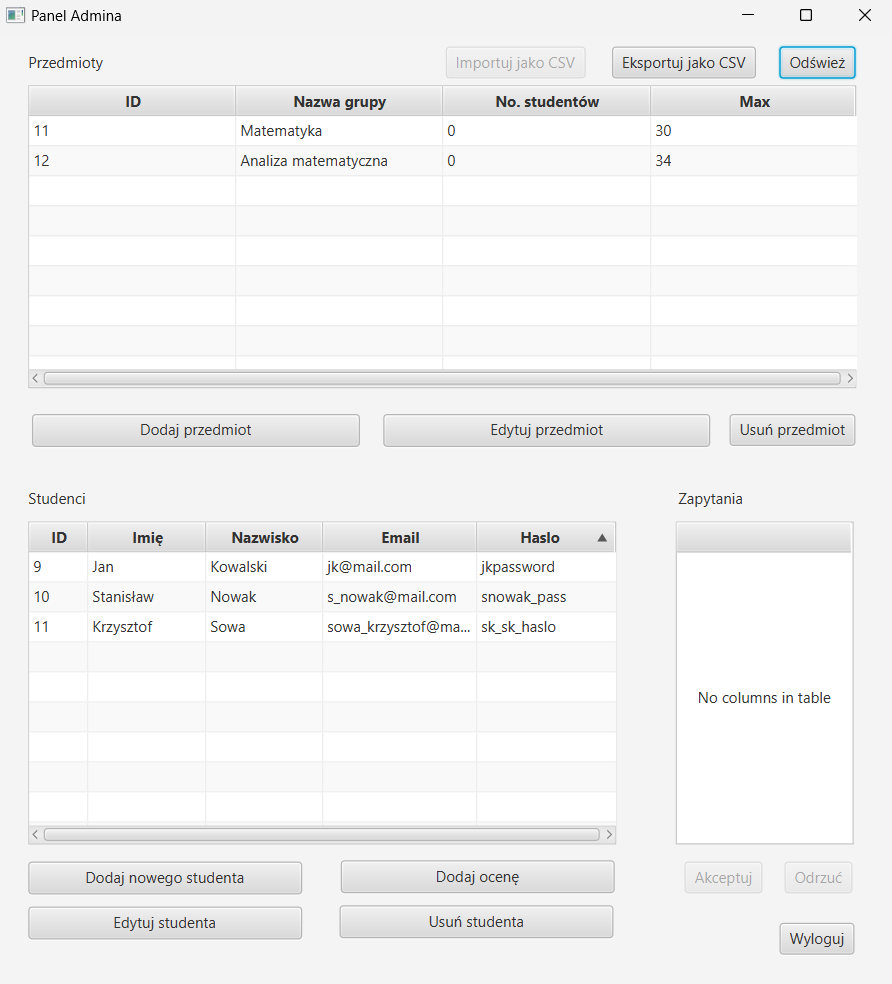Image resolution: width=892 pixels, height=984 pixels.
Task: Minimize the Panel Admina window
Action: (748, 15)
